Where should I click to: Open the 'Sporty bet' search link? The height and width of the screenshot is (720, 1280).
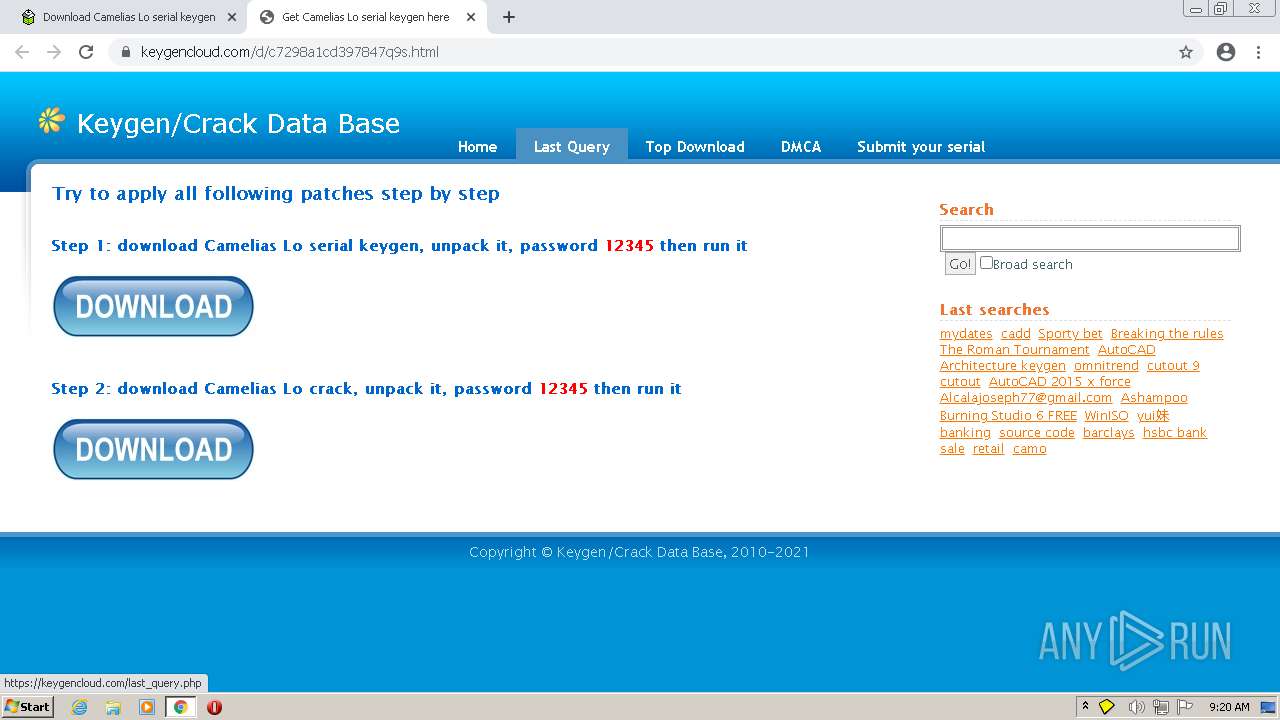point(1070,334)
